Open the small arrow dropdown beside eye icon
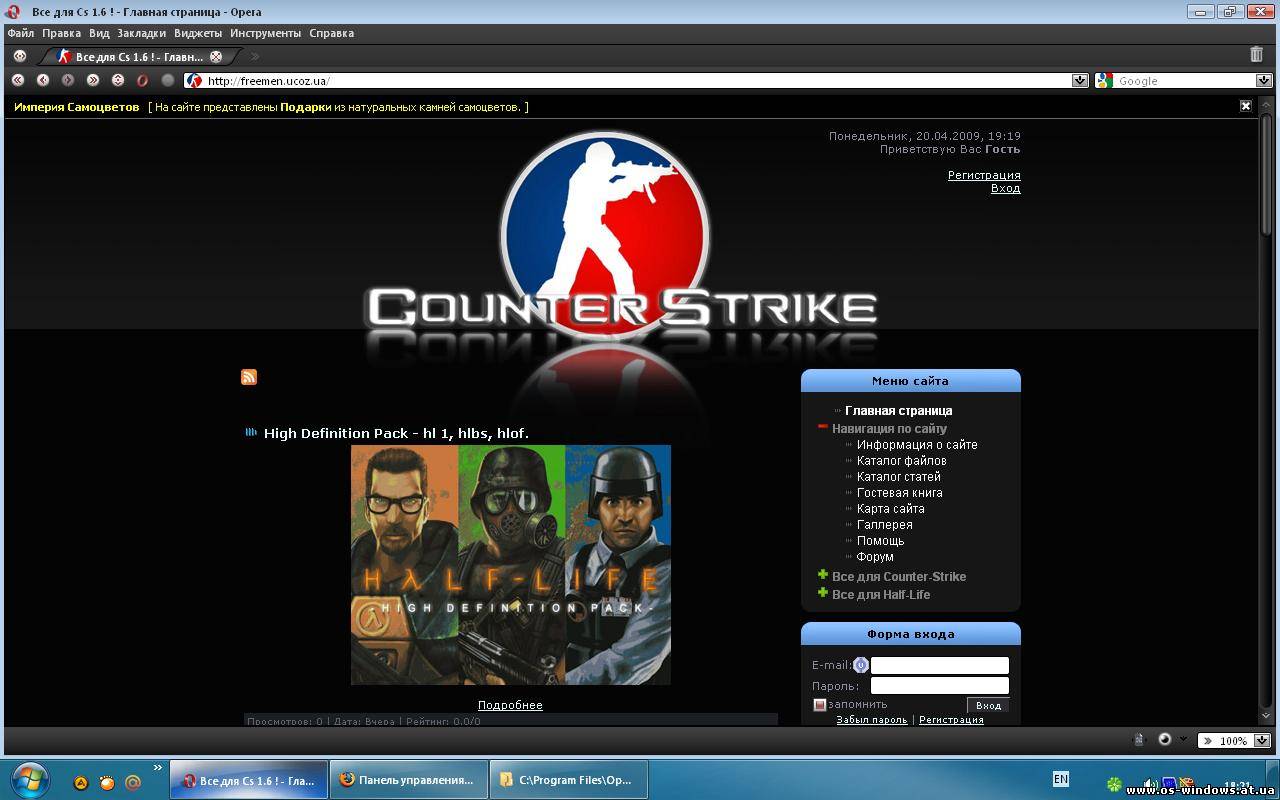 point(1183,739)
